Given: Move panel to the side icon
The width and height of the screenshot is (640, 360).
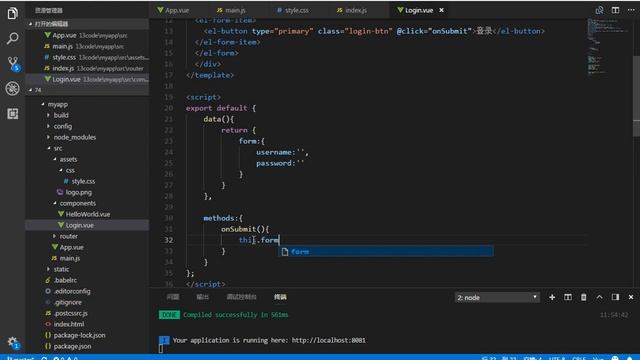Looking at the screenshot, I should 615,297.
